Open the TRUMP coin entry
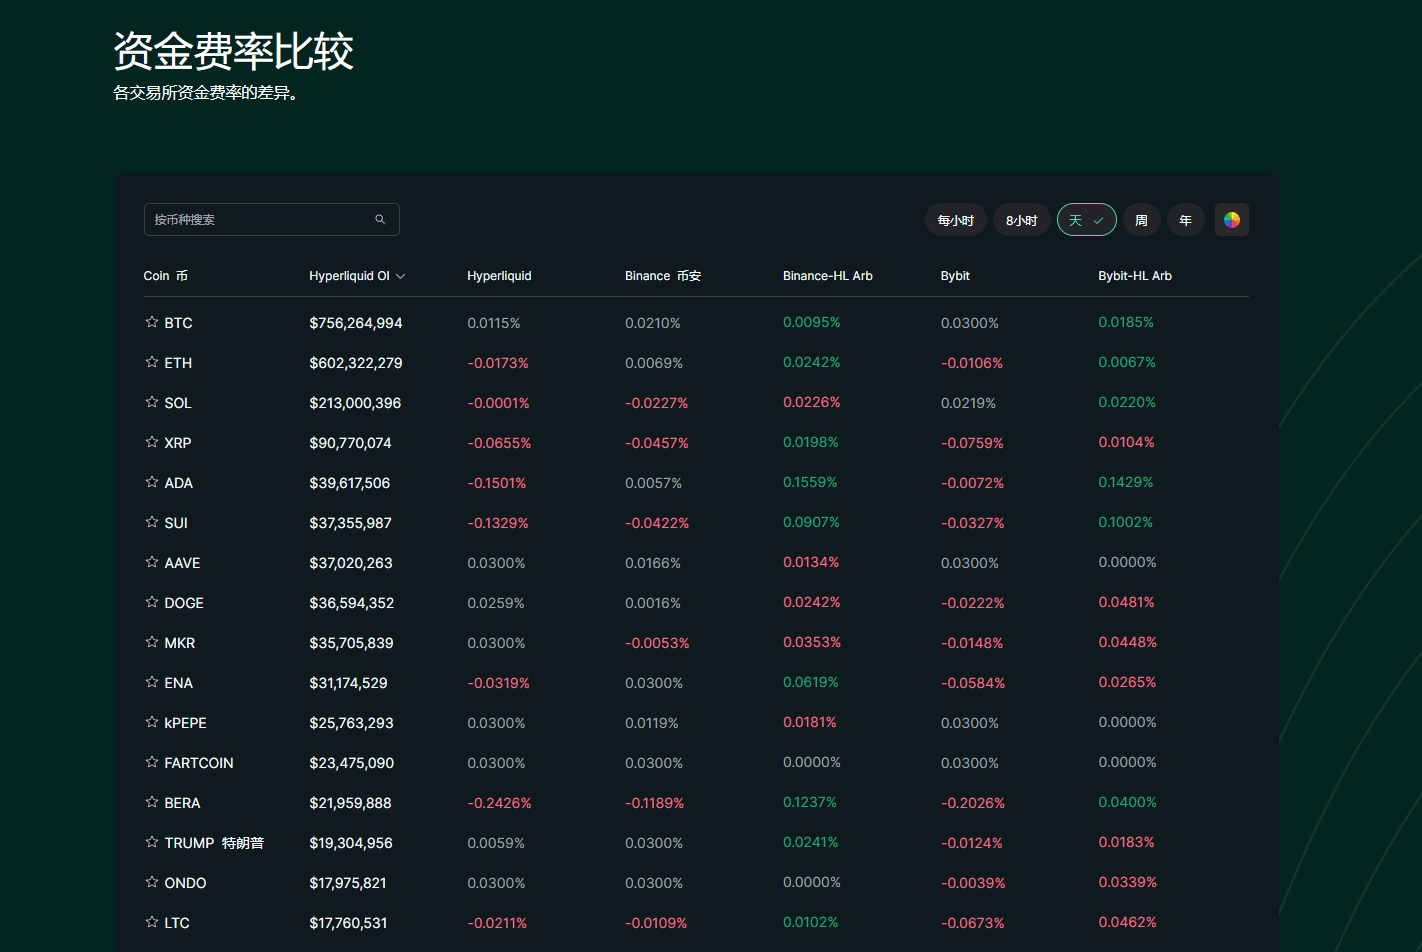 pos(189,843)
